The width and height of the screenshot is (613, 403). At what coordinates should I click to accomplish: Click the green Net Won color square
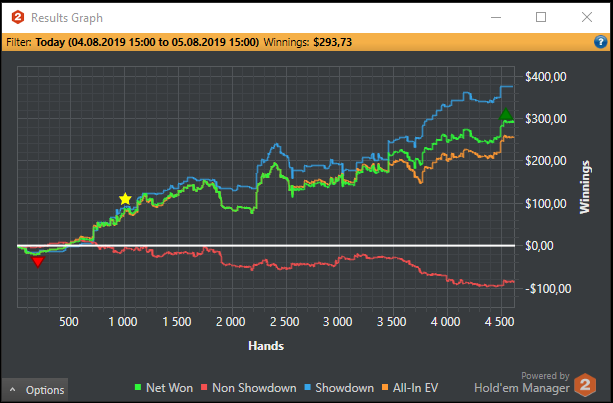[x=138, y=387]
